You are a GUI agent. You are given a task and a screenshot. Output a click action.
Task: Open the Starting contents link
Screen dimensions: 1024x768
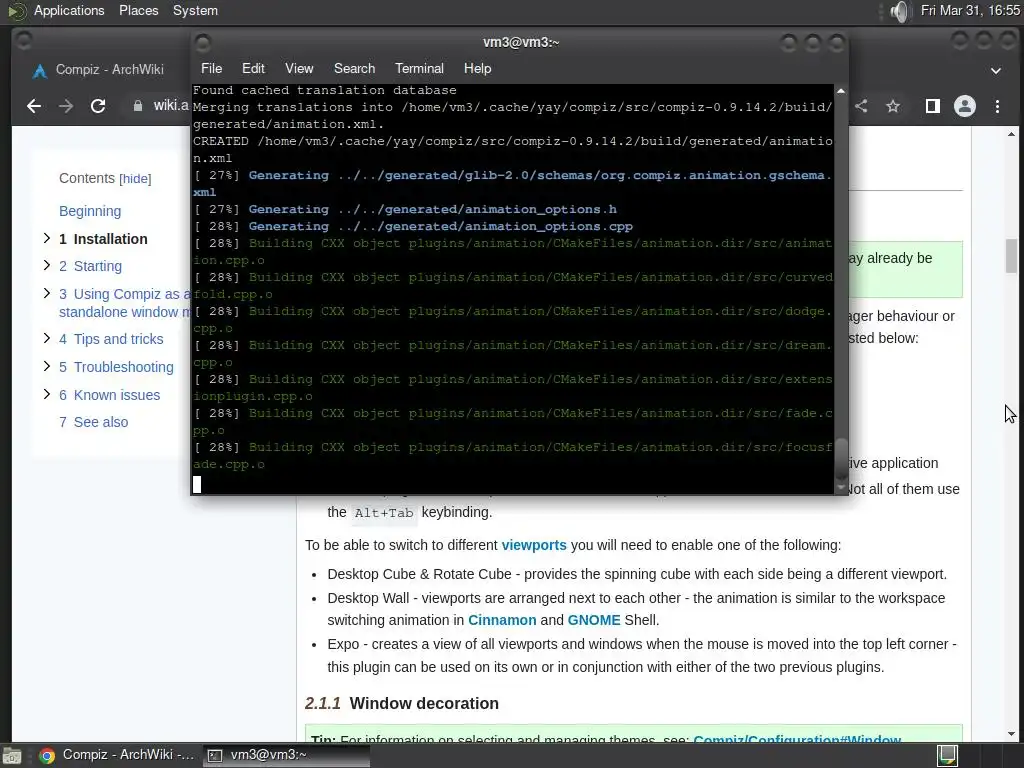pos(90,266)
